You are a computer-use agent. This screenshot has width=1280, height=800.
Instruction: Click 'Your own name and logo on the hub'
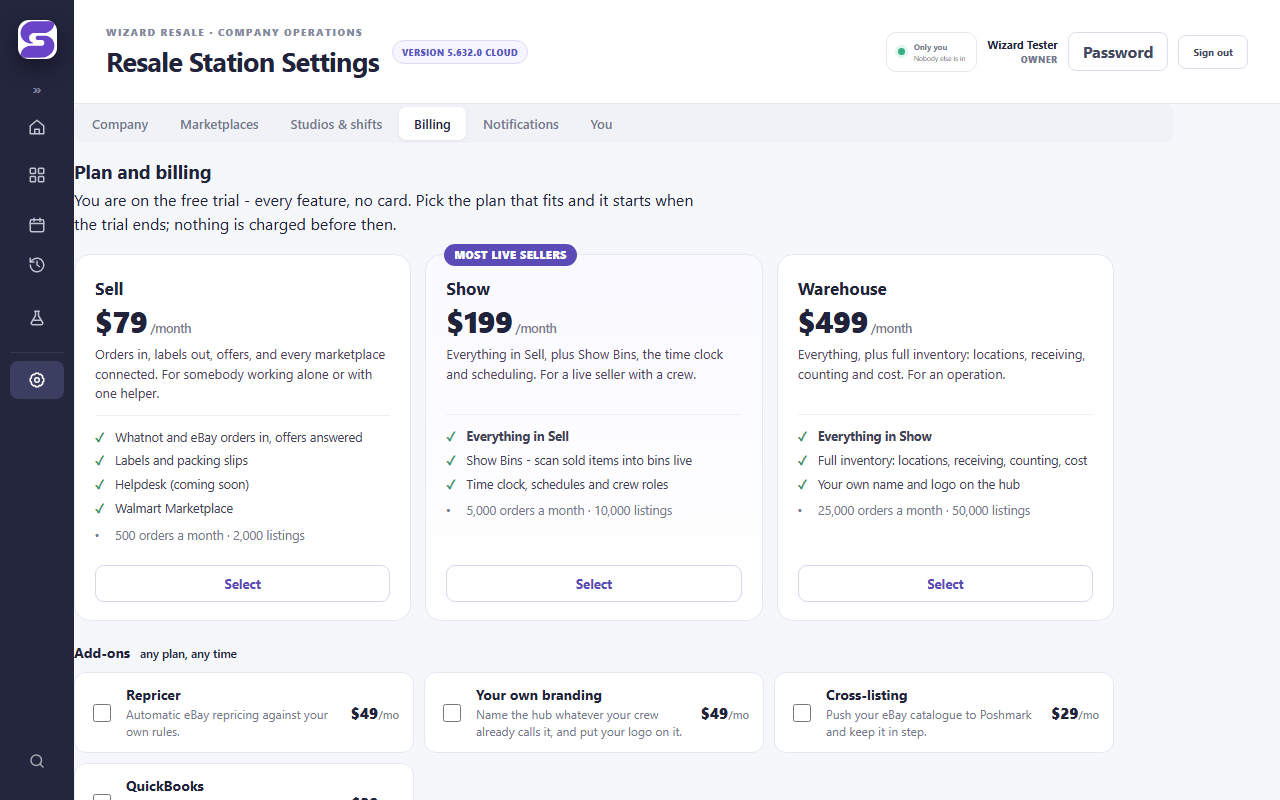coord(919,485)
